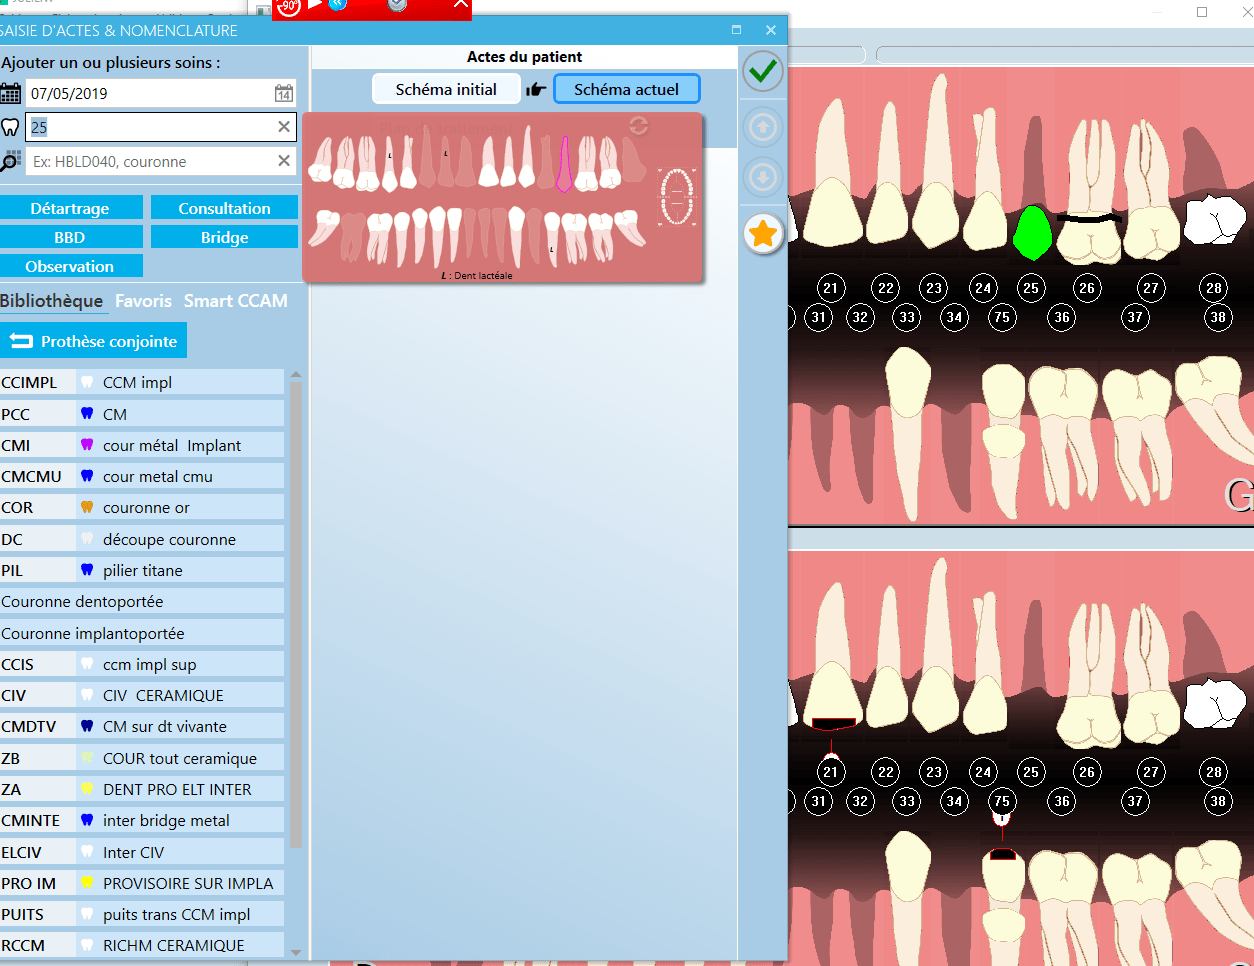1254x966 pixels.
Task: Select tooth number 26 circle
Action: click(x=1086, y=288)
